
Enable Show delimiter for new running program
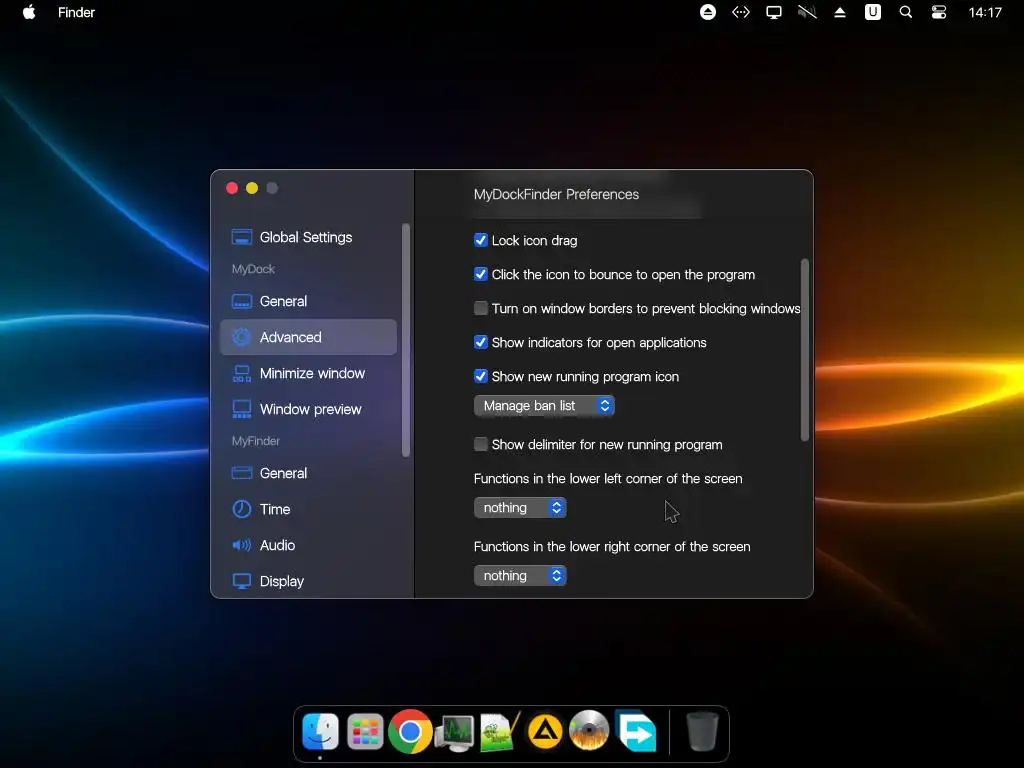(481, 444)
